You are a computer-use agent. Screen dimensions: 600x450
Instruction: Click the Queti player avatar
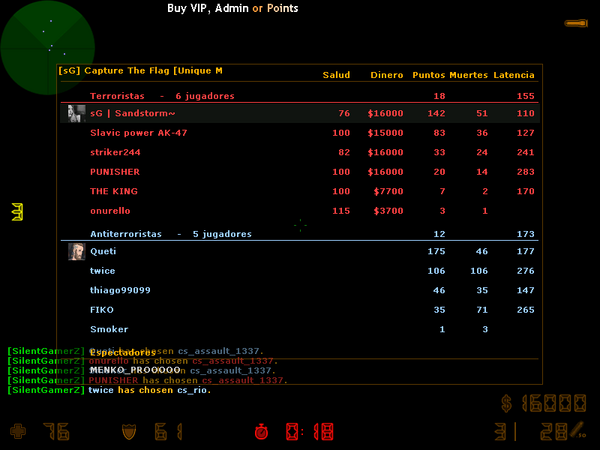click(x=77, y=251)
